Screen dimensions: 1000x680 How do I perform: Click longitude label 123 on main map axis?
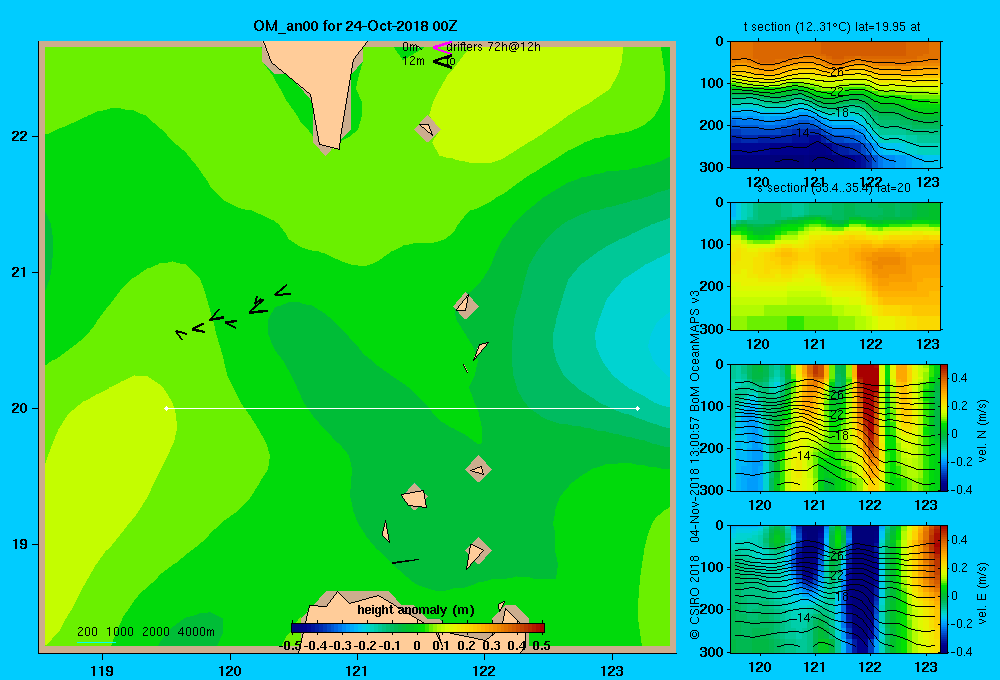(x=612, y=671)
